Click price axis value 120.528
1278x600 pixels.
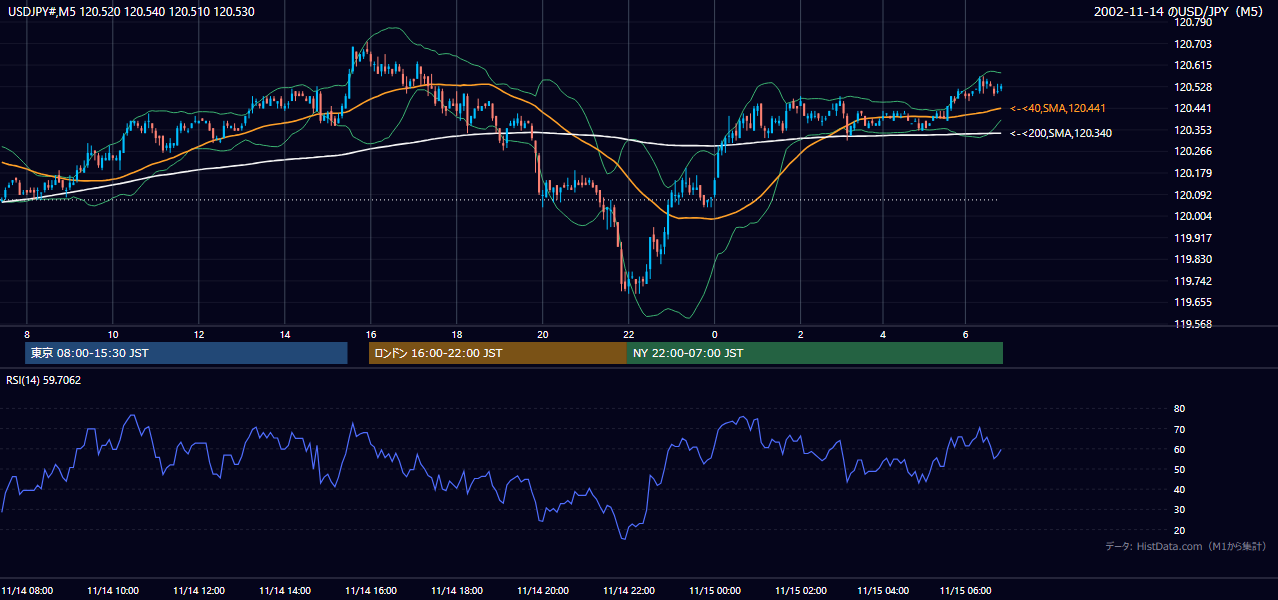tap(1193, 87)
